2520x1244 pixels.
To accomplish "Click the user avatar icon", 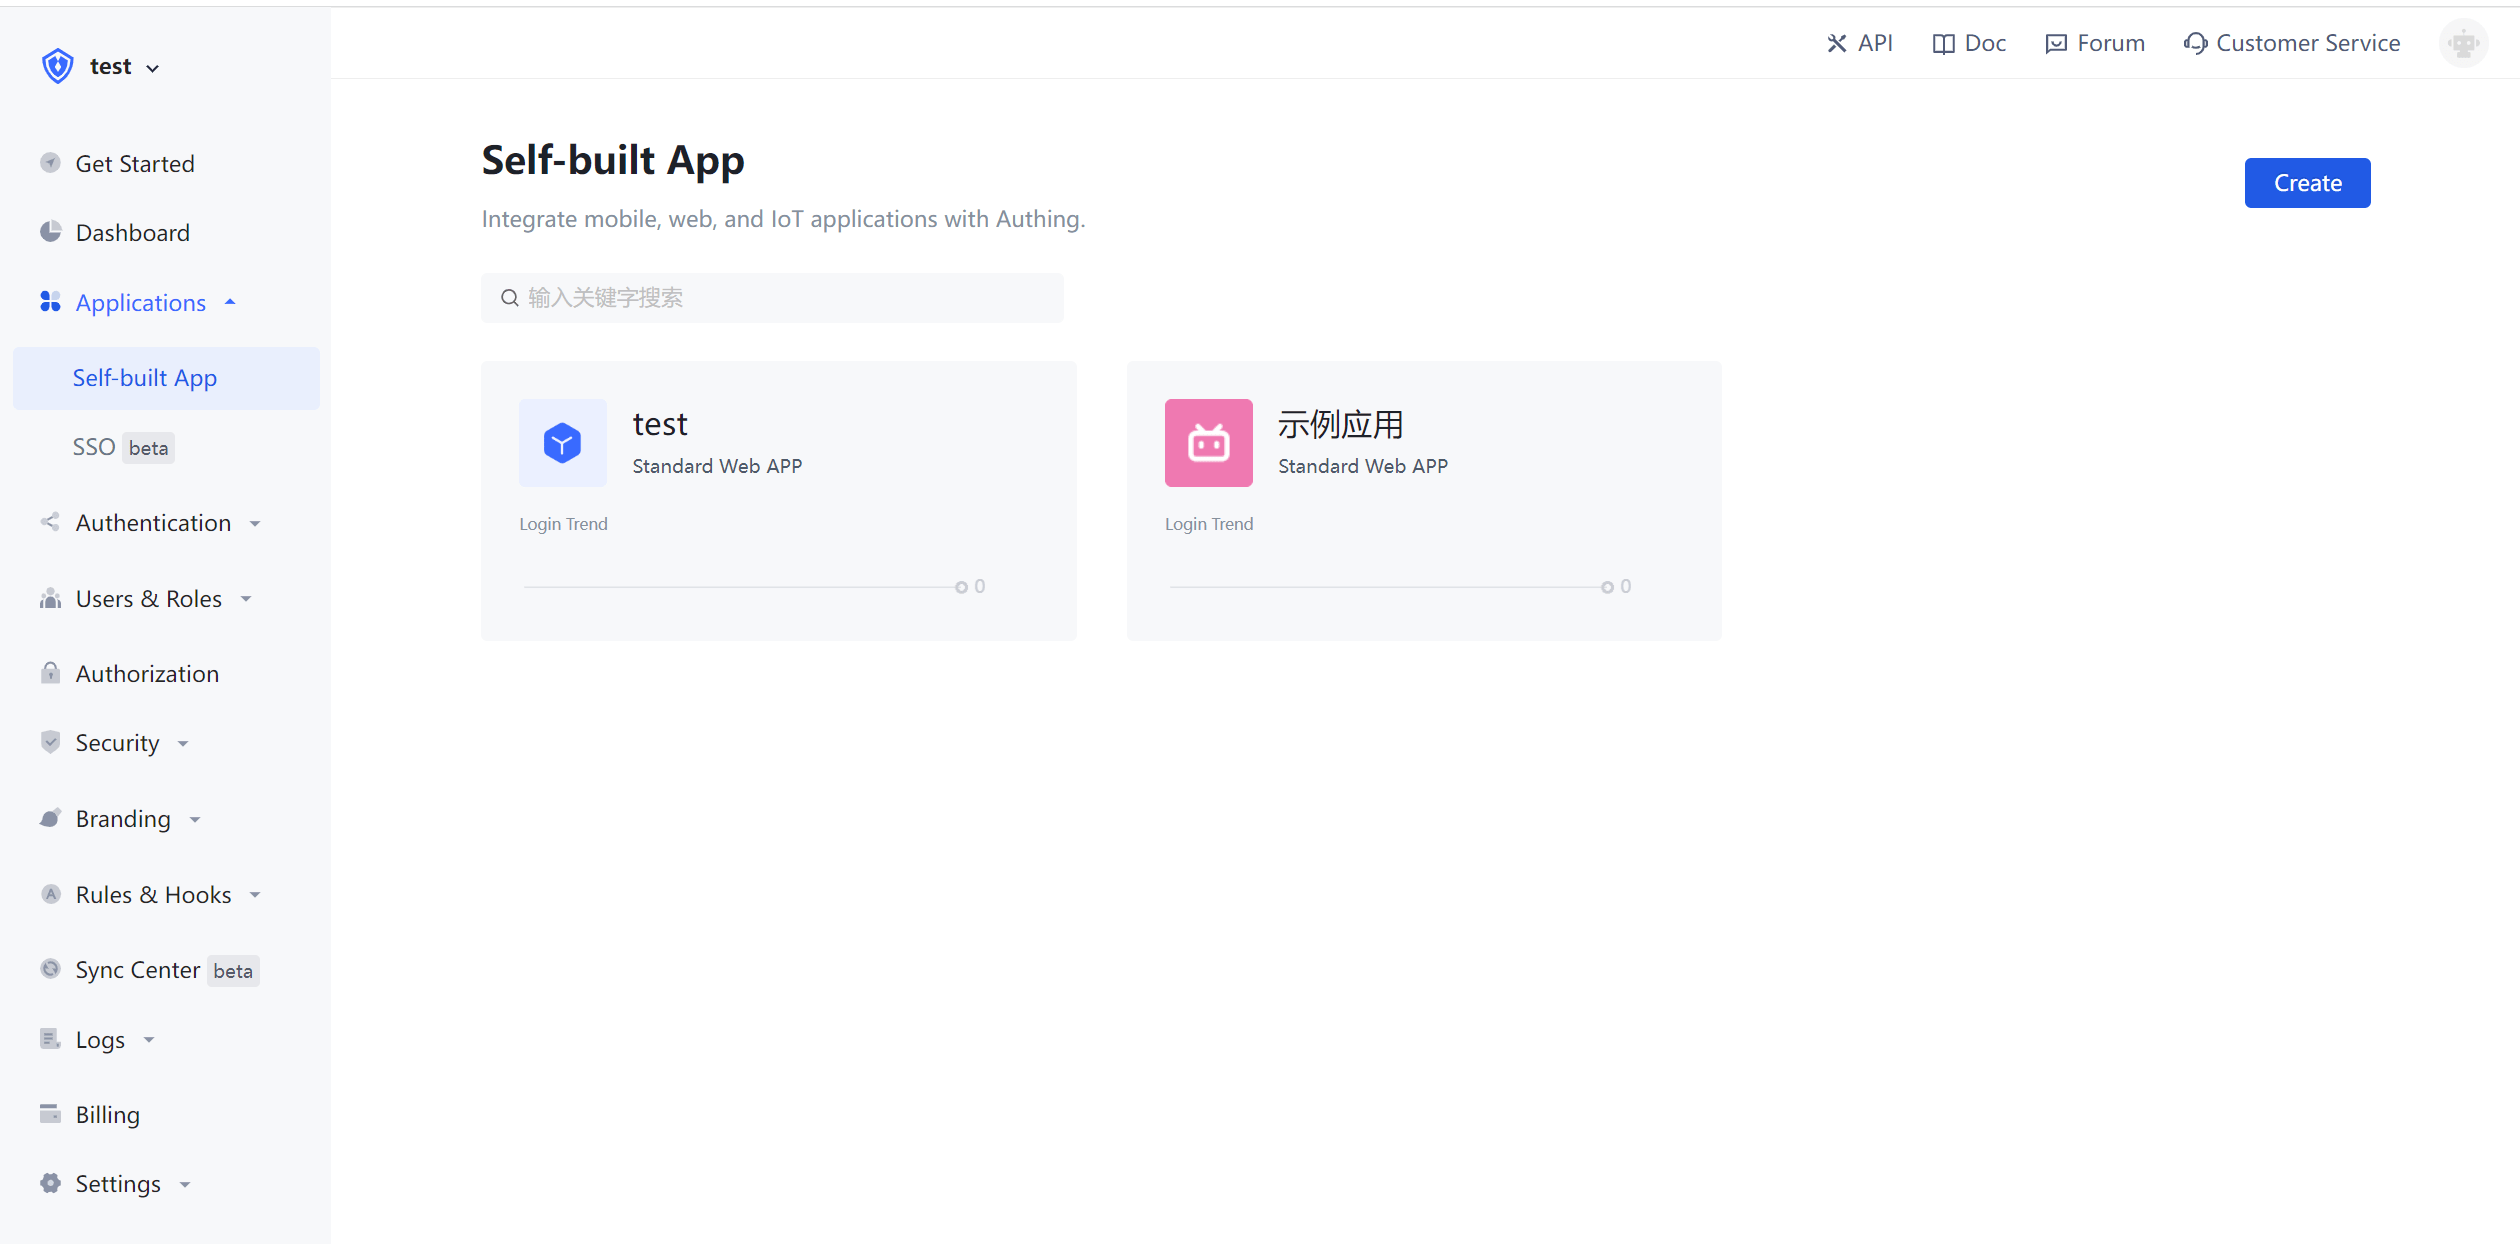I will (2463, 43).
